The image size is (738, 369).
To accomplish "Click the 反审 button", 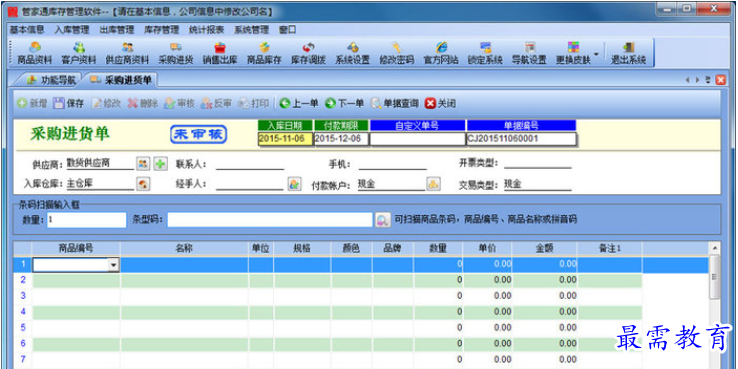I will 216,104.
